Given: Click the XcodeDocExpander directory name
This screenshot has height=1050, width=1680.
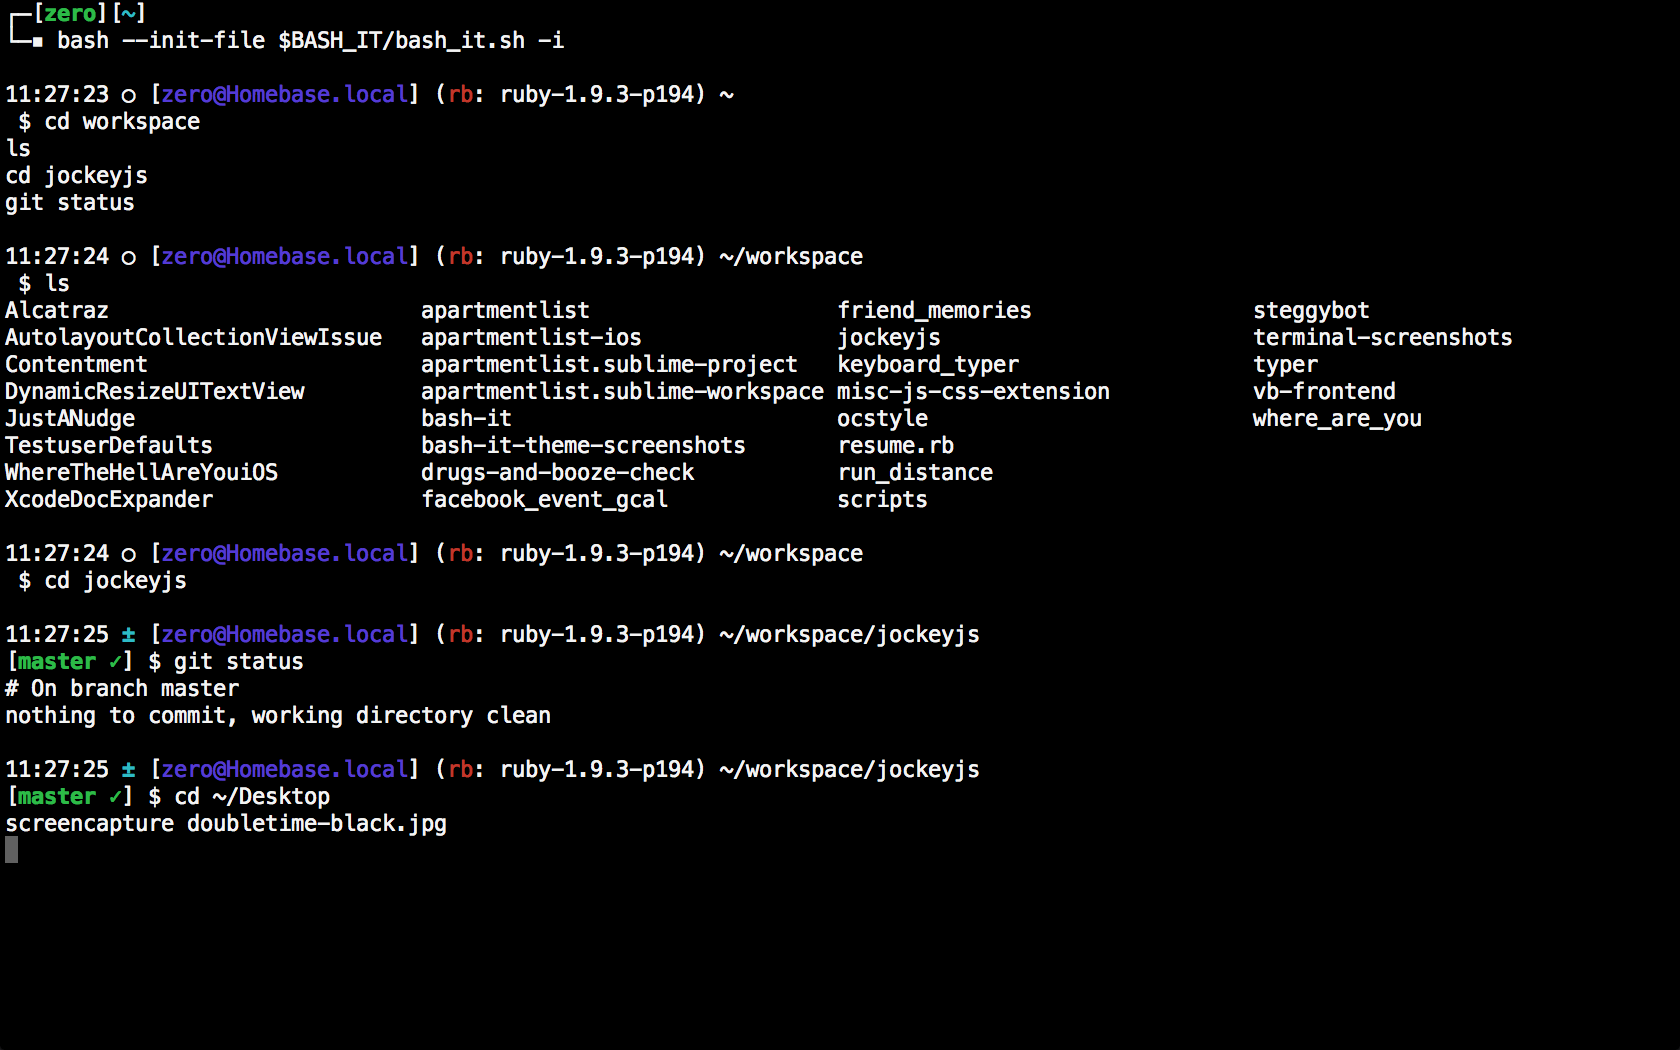Looking at the screenshot, I should (x=109, y=499).
